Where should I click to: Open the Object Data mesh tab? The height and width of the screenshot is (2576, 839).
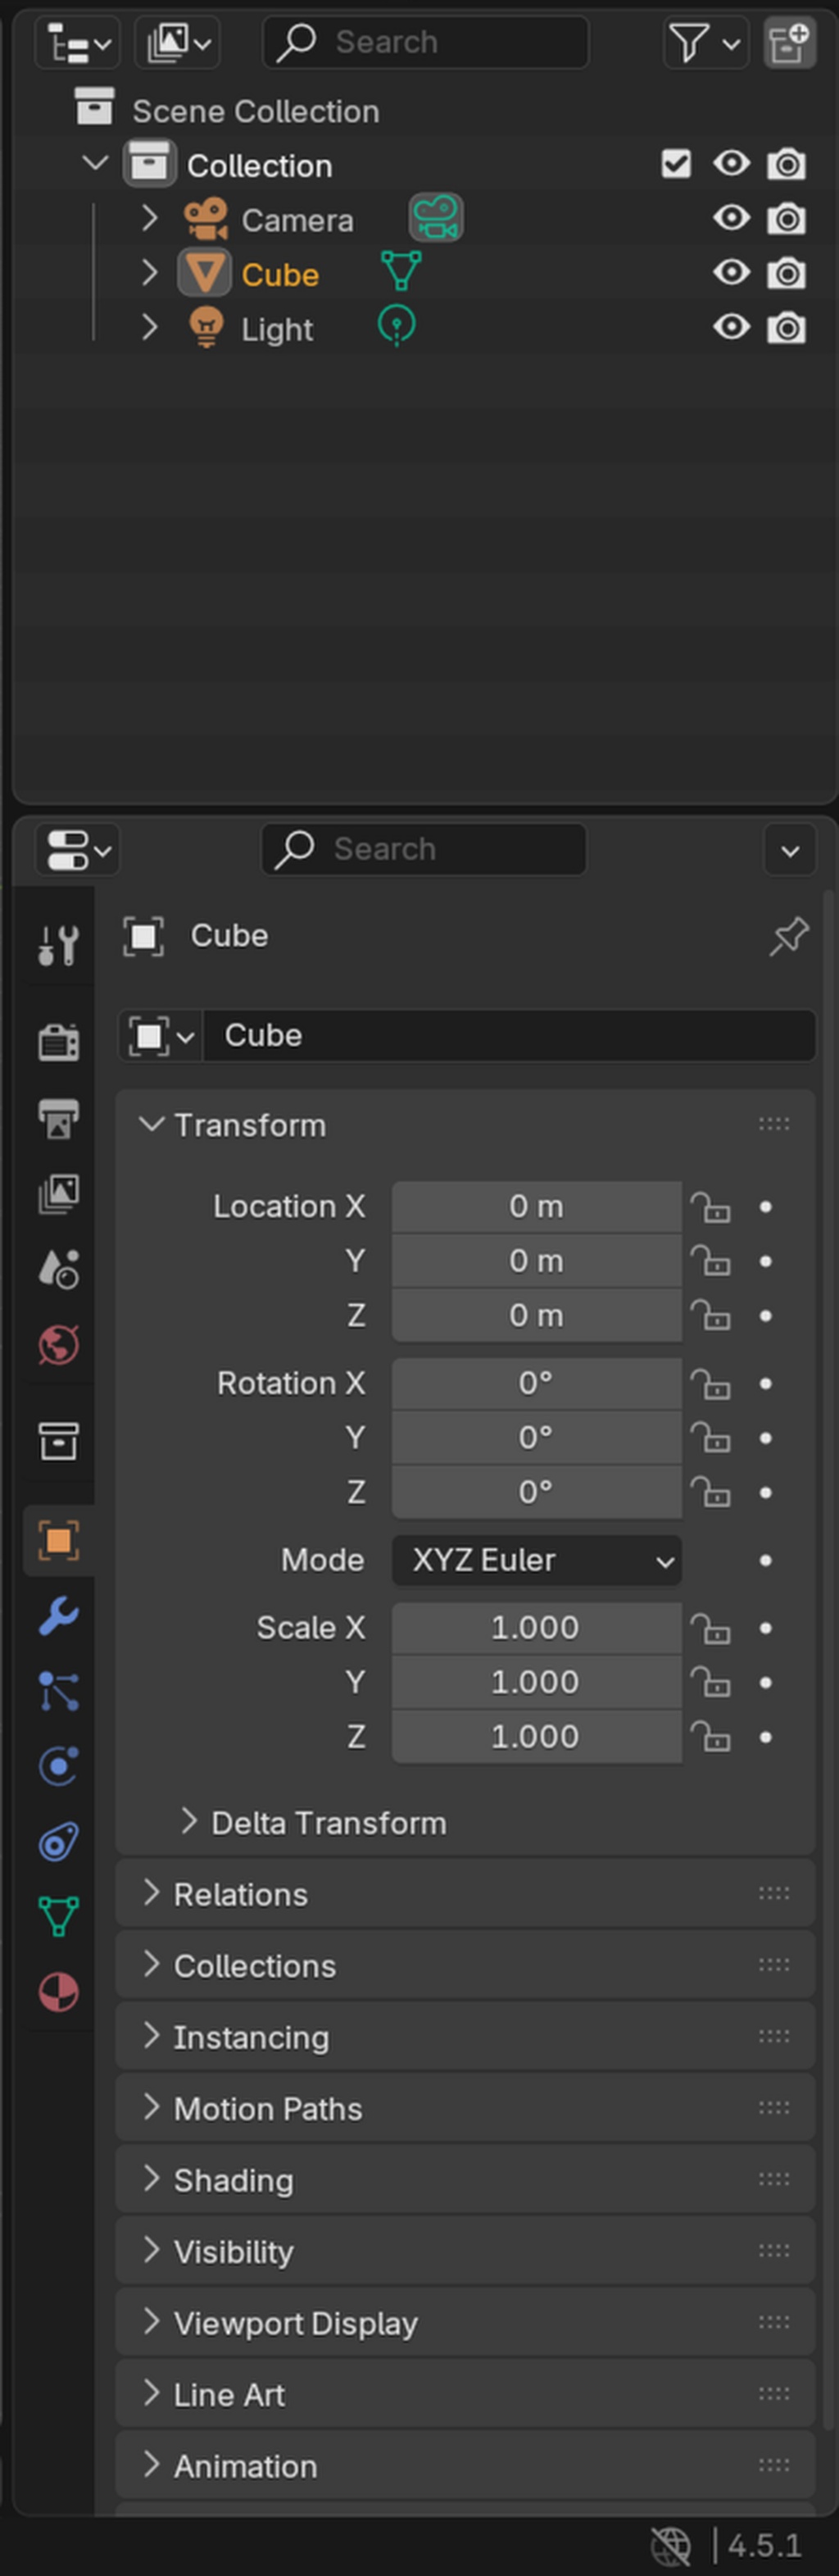click(58, 1916)
